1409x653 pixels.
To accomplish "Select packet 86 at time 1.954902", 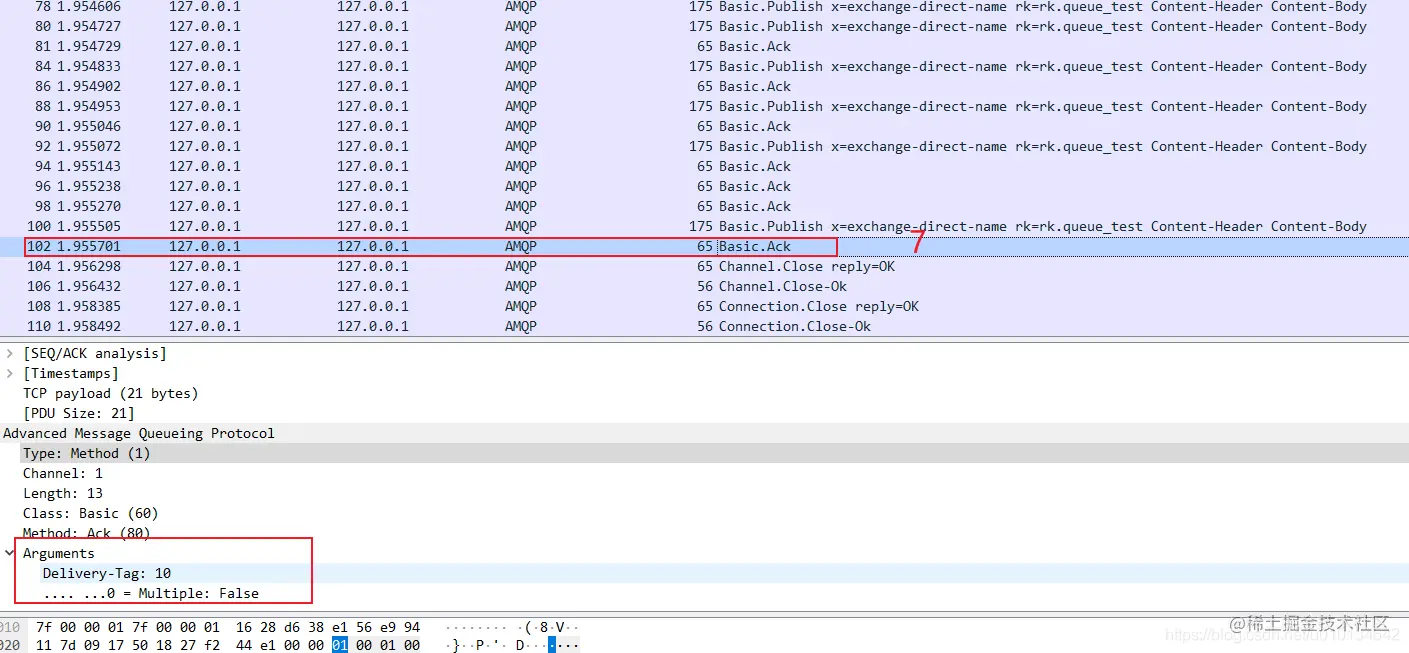I will (704, 86).
